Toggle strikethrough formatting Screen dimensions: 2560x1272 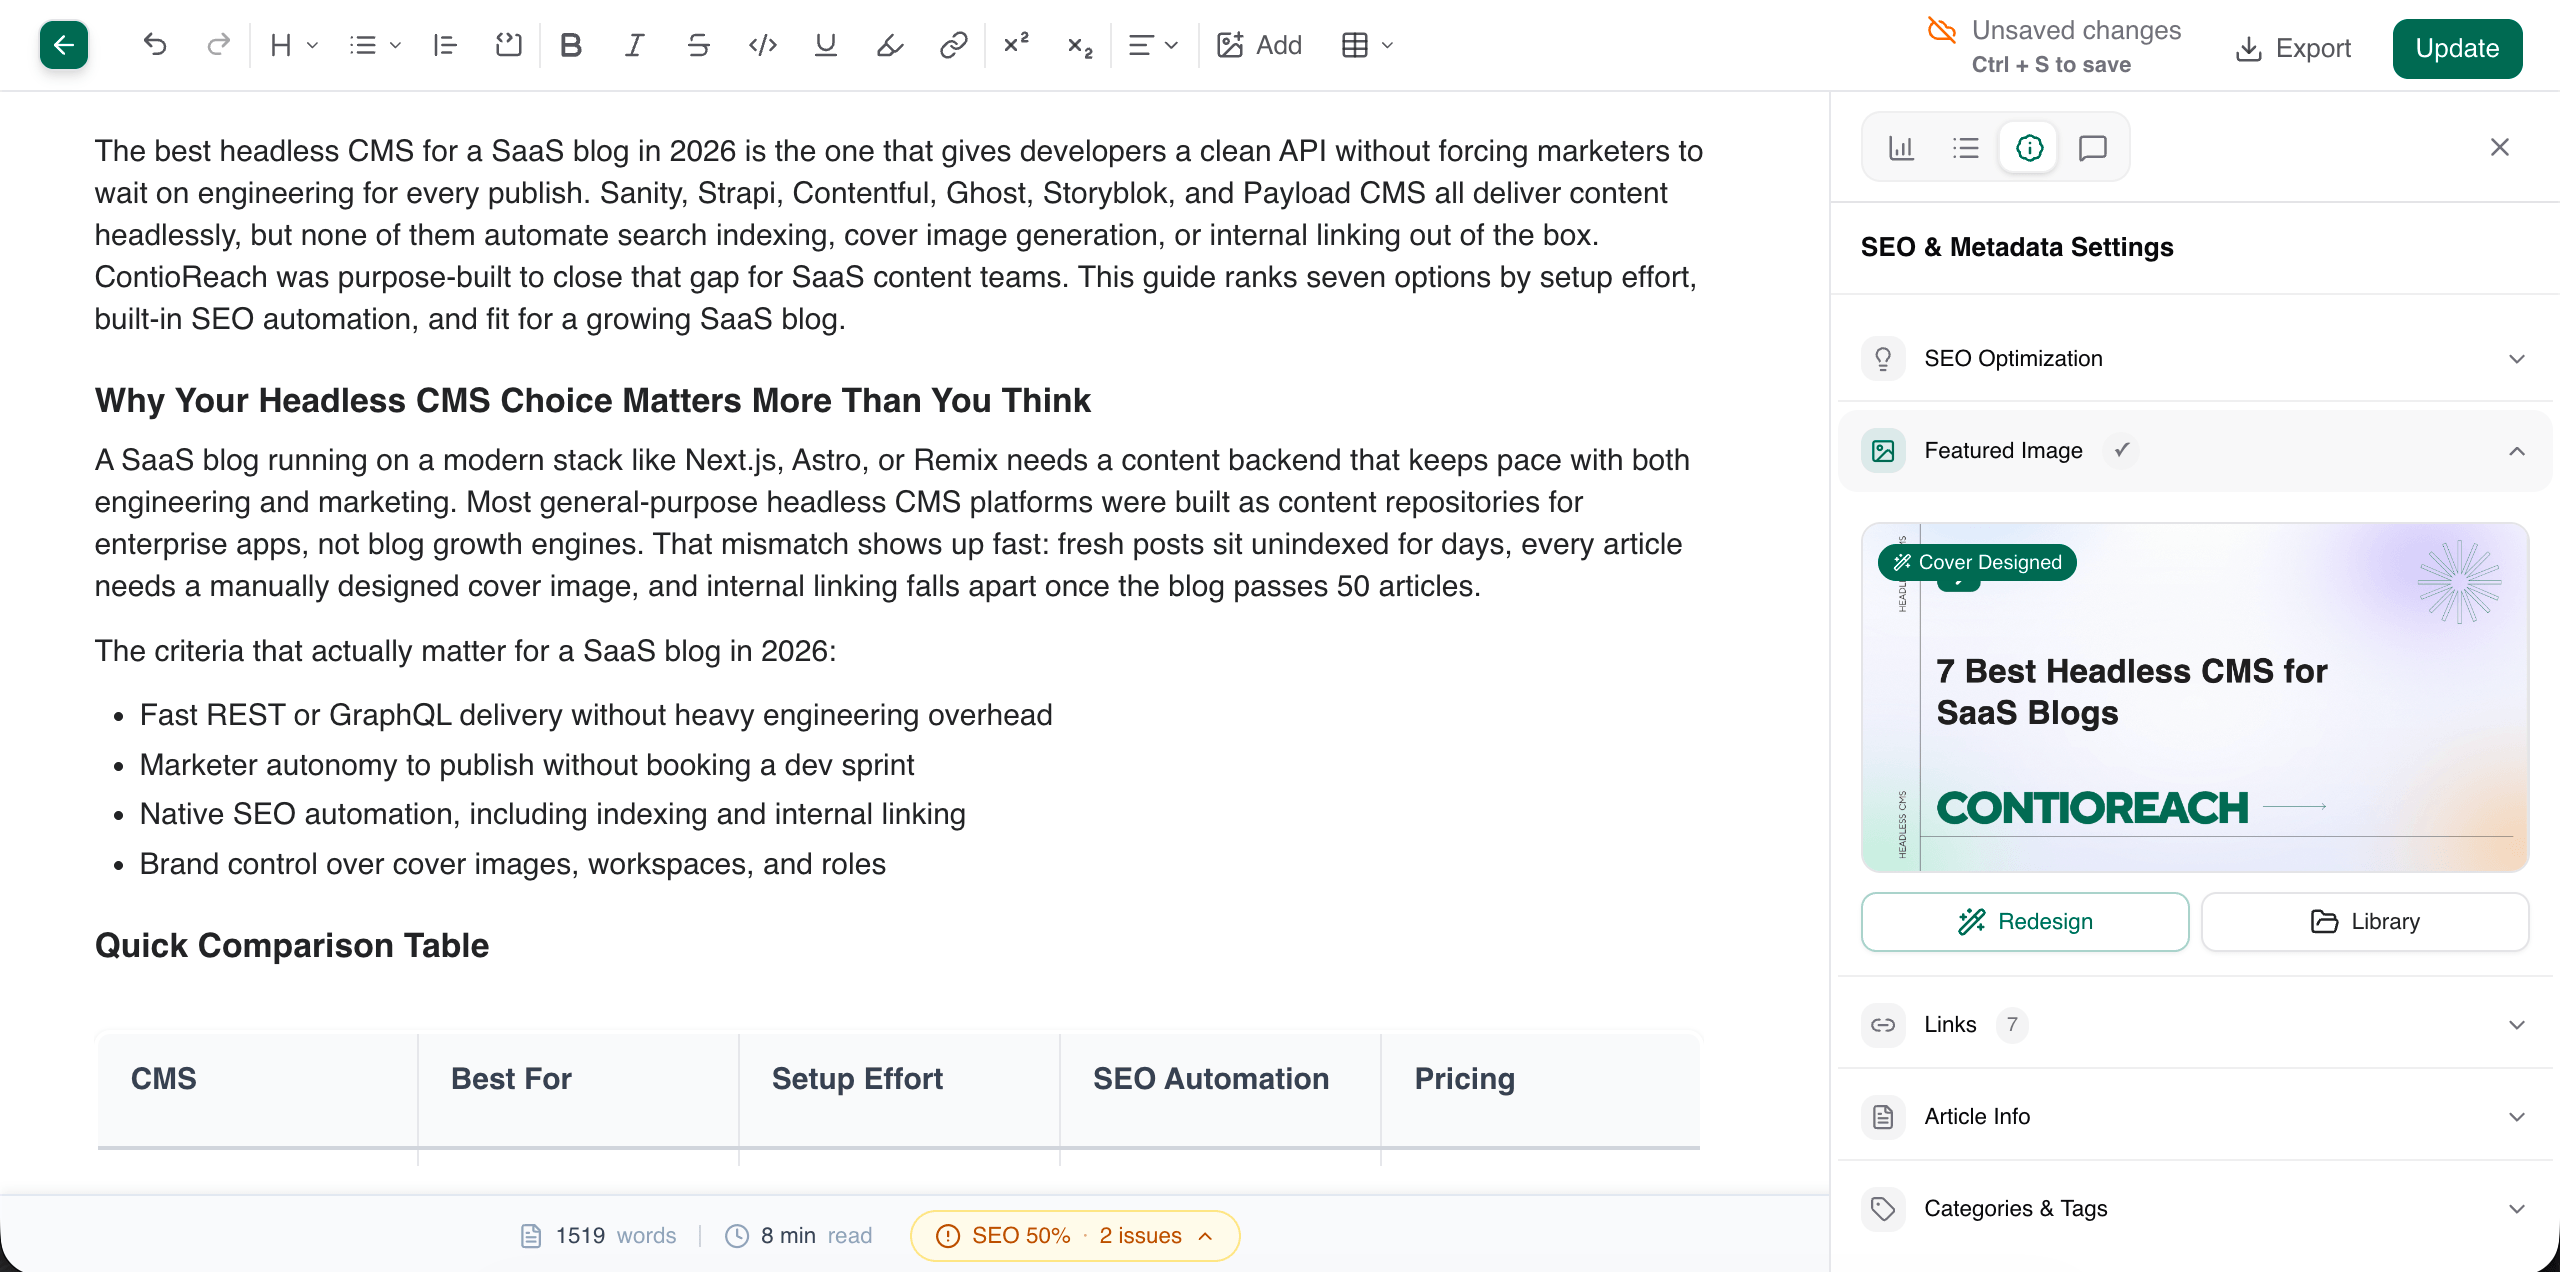698,45
